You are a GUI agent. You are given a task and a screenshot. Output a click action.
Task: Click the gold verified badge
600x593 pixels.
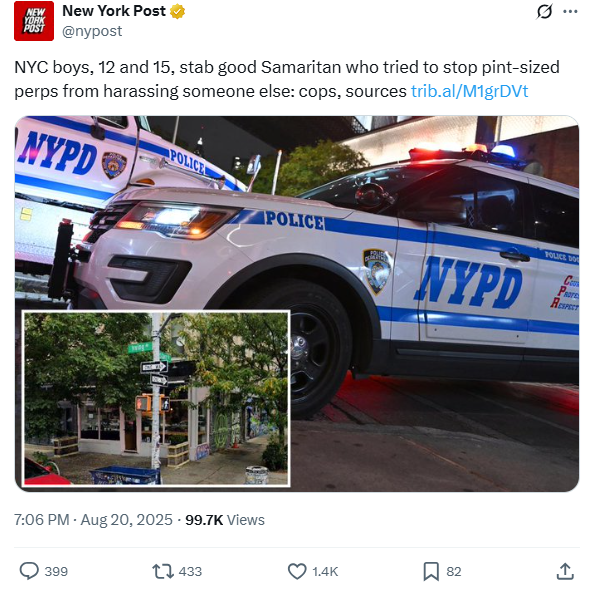coord(177,11)
